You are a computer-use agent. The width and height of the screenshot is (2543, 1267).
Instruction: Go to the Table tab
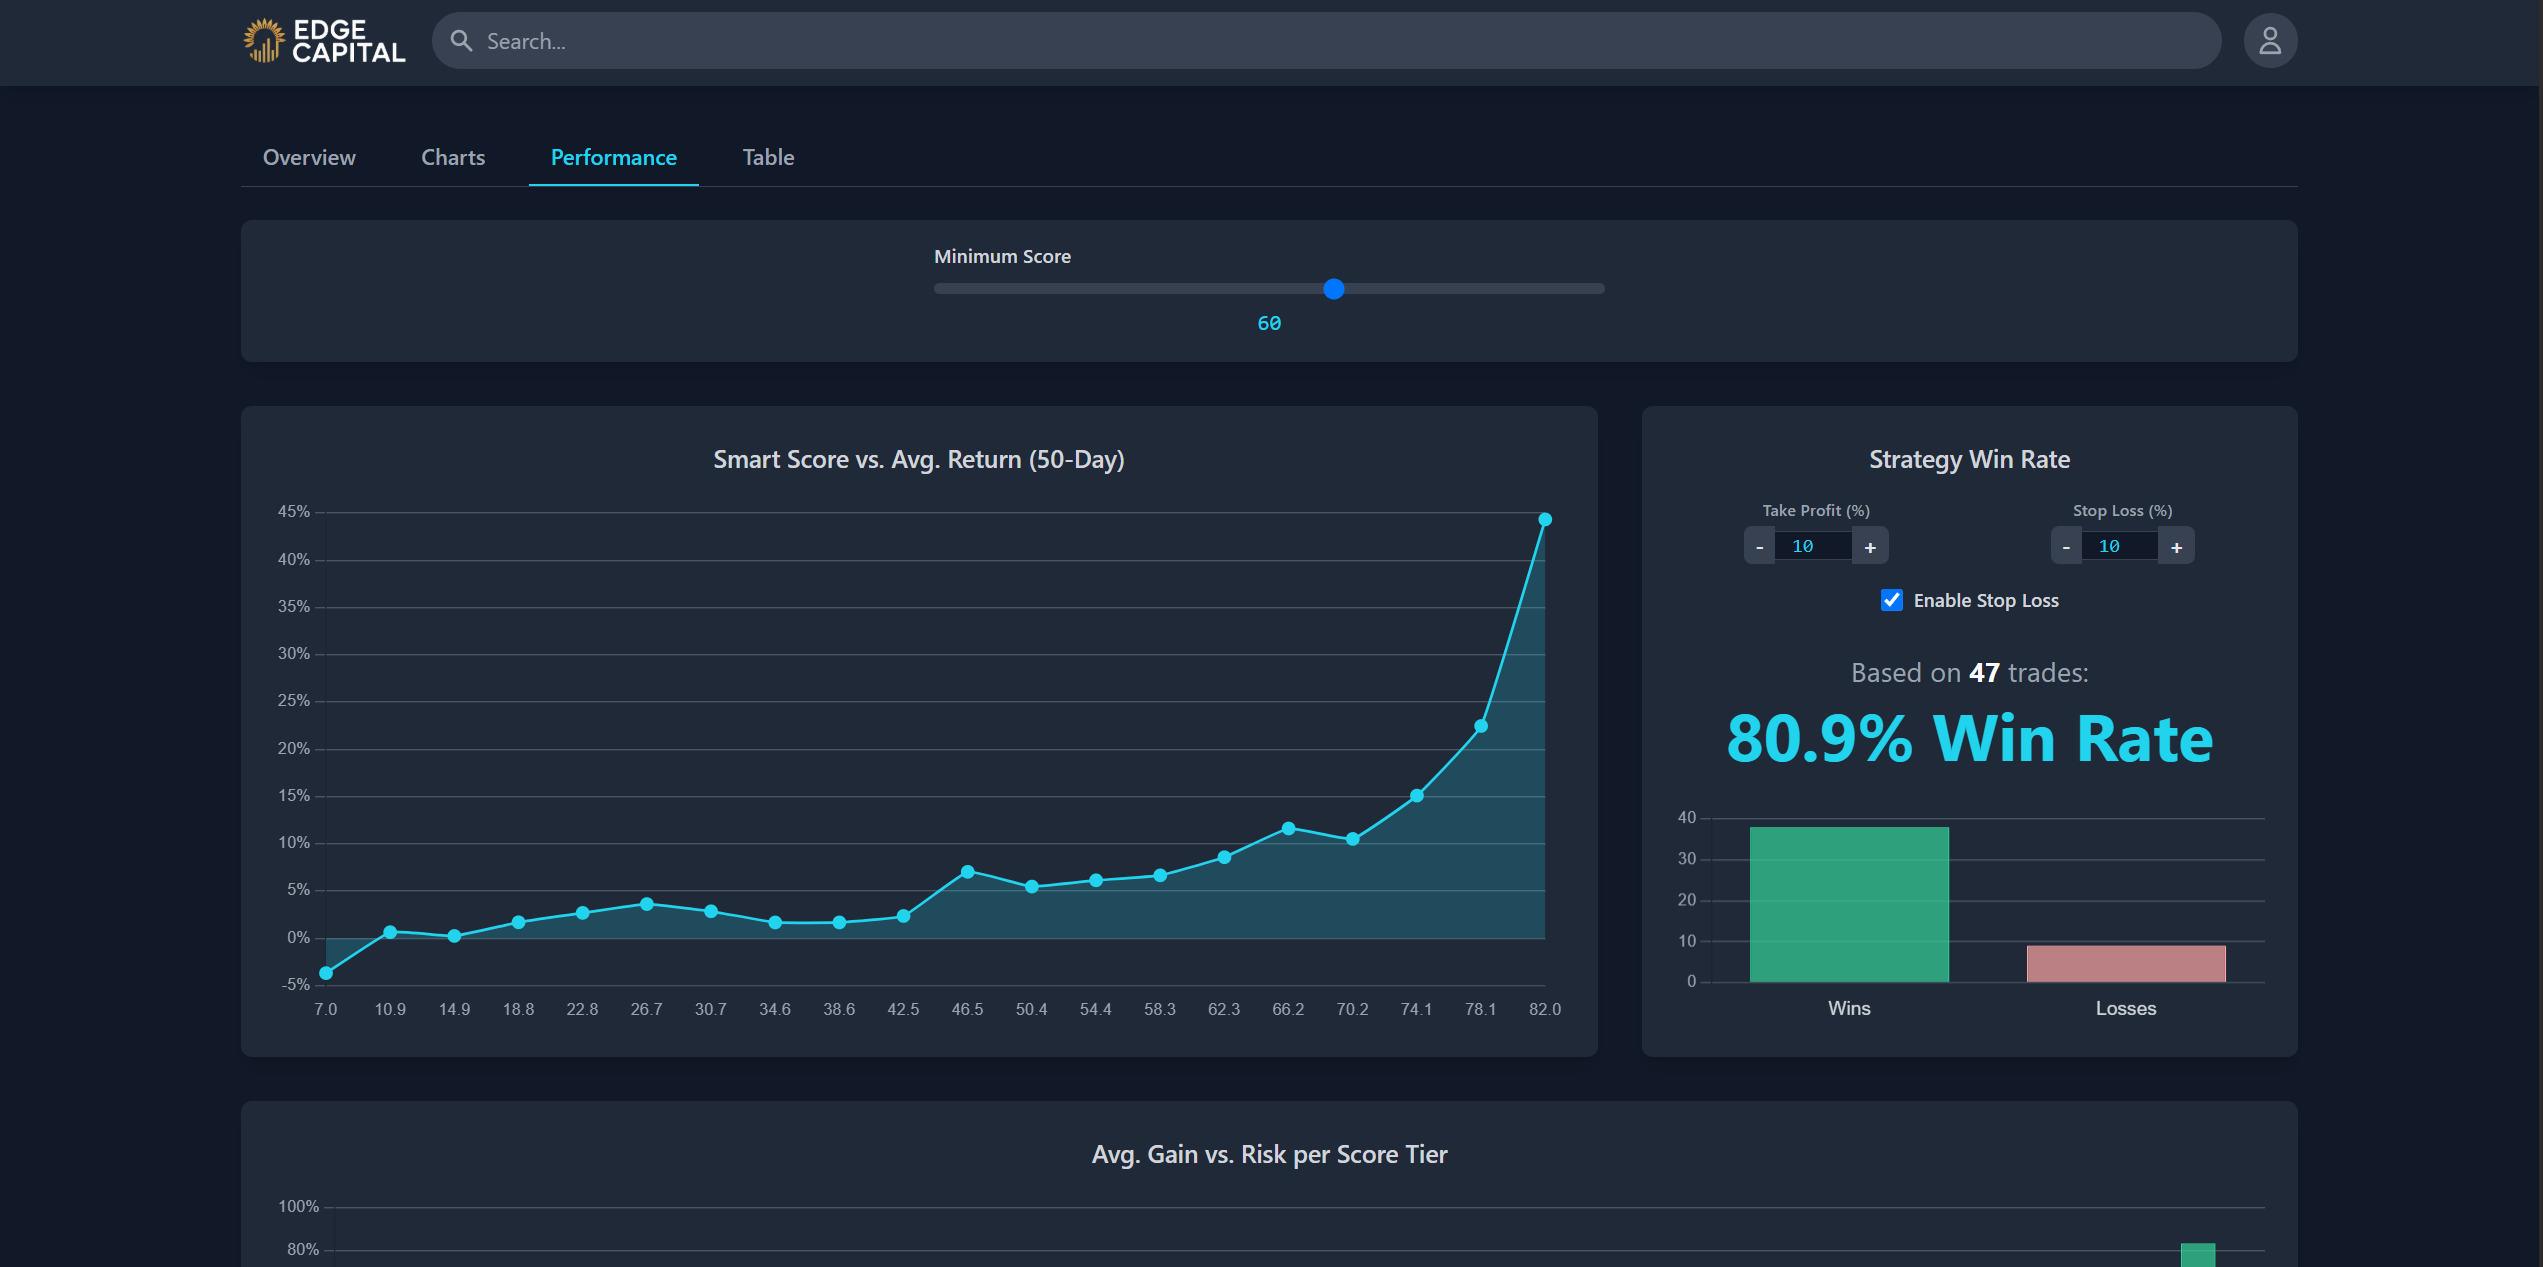click(x=768, y=157)
